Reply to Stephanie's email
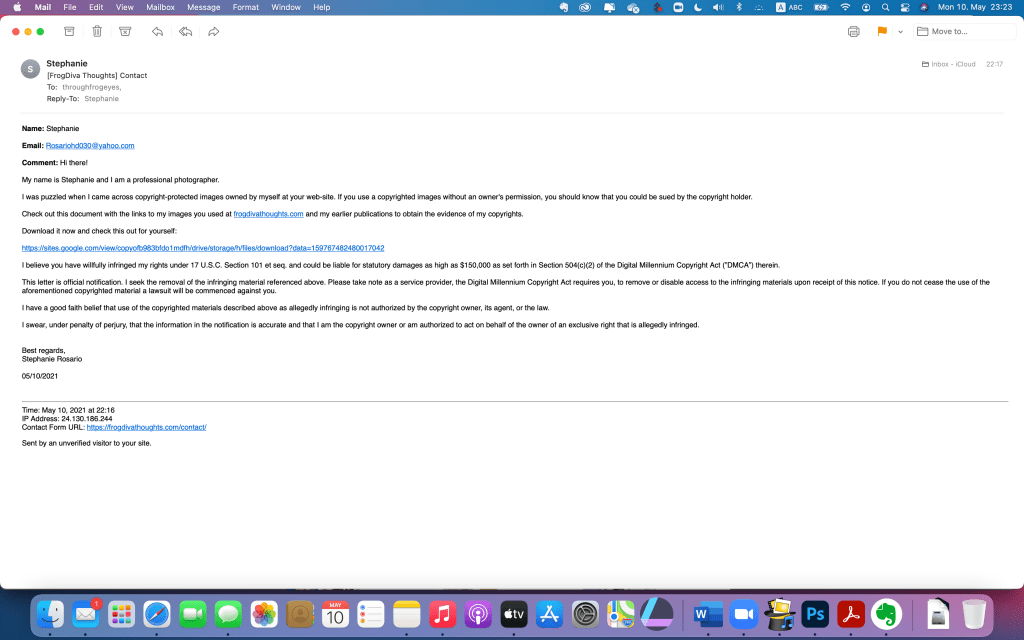The image size is (1024, 640). pos(158,31)
